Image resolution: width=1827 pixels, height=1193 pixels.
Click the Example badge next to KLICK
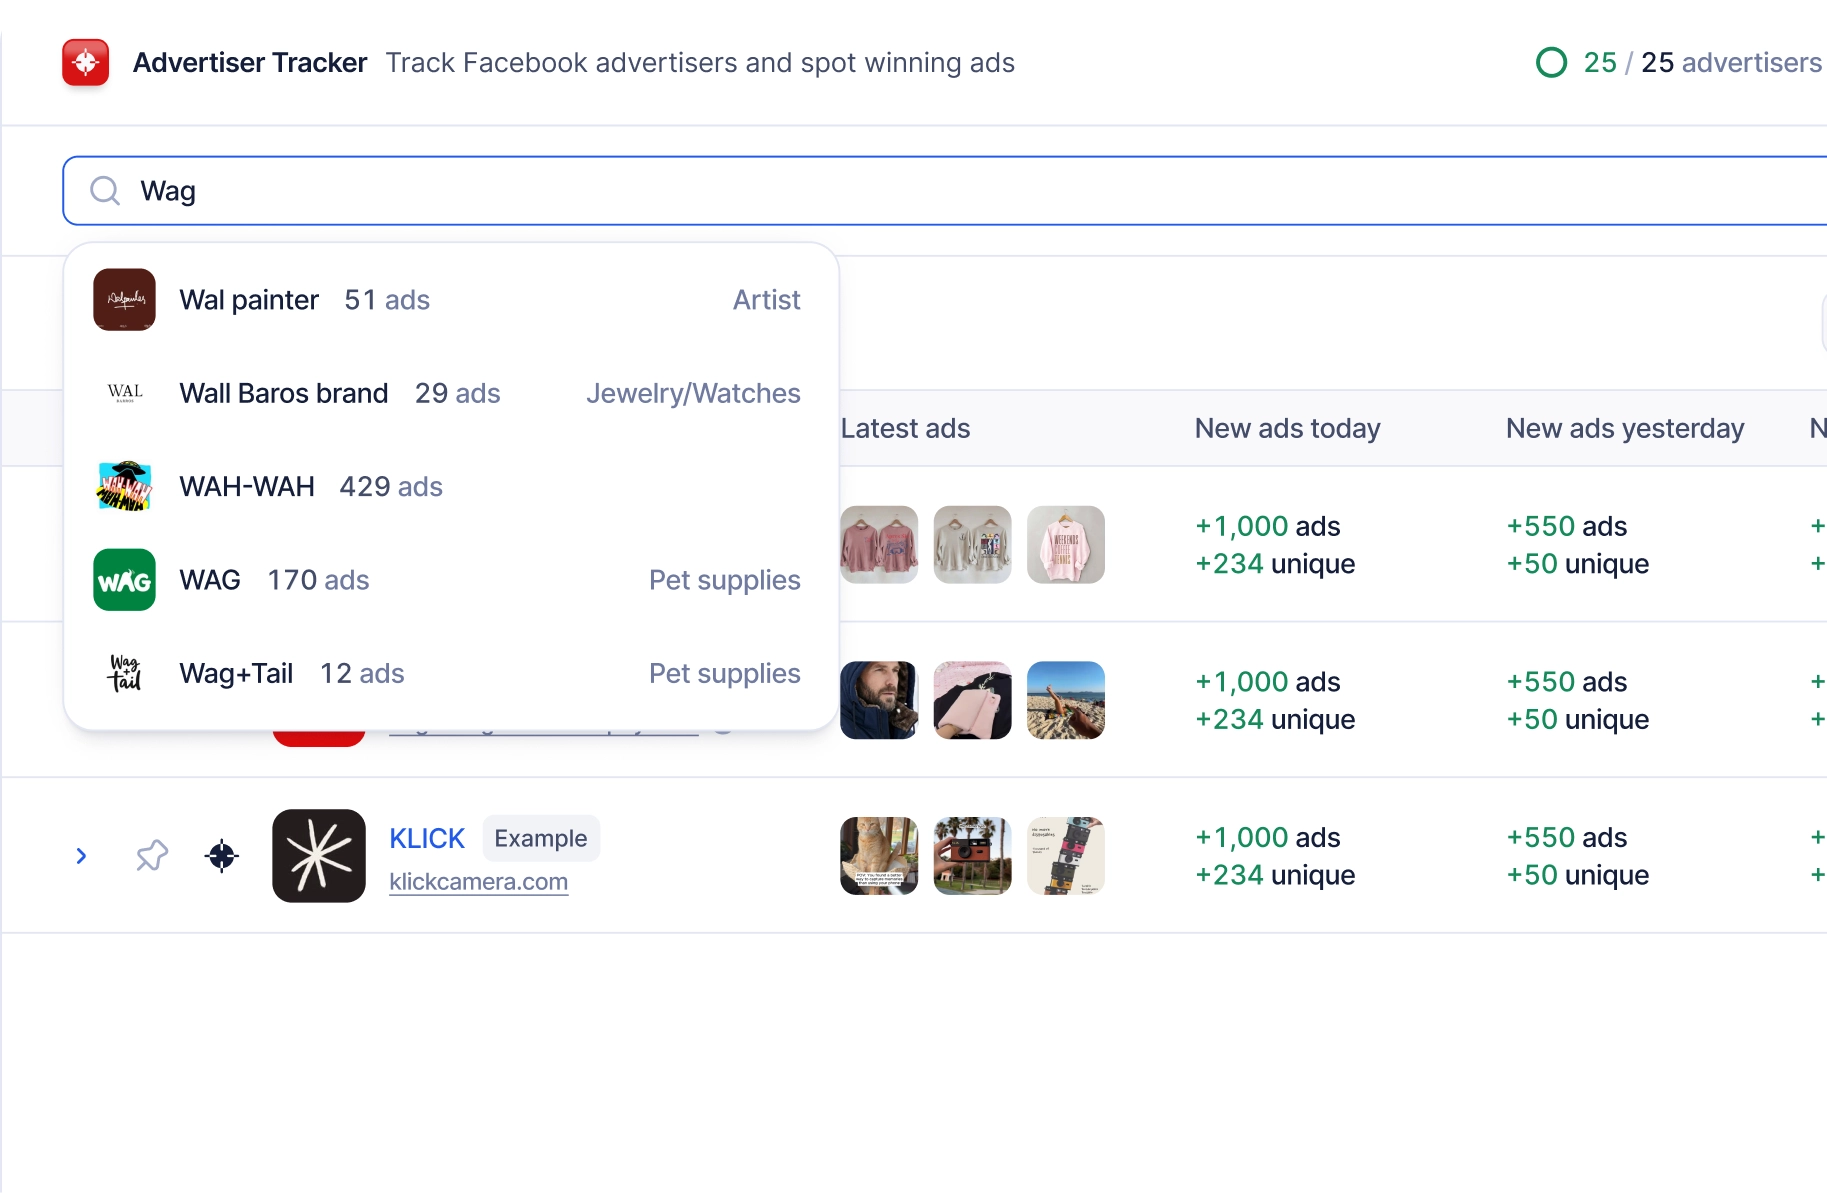tap(541, 838)
